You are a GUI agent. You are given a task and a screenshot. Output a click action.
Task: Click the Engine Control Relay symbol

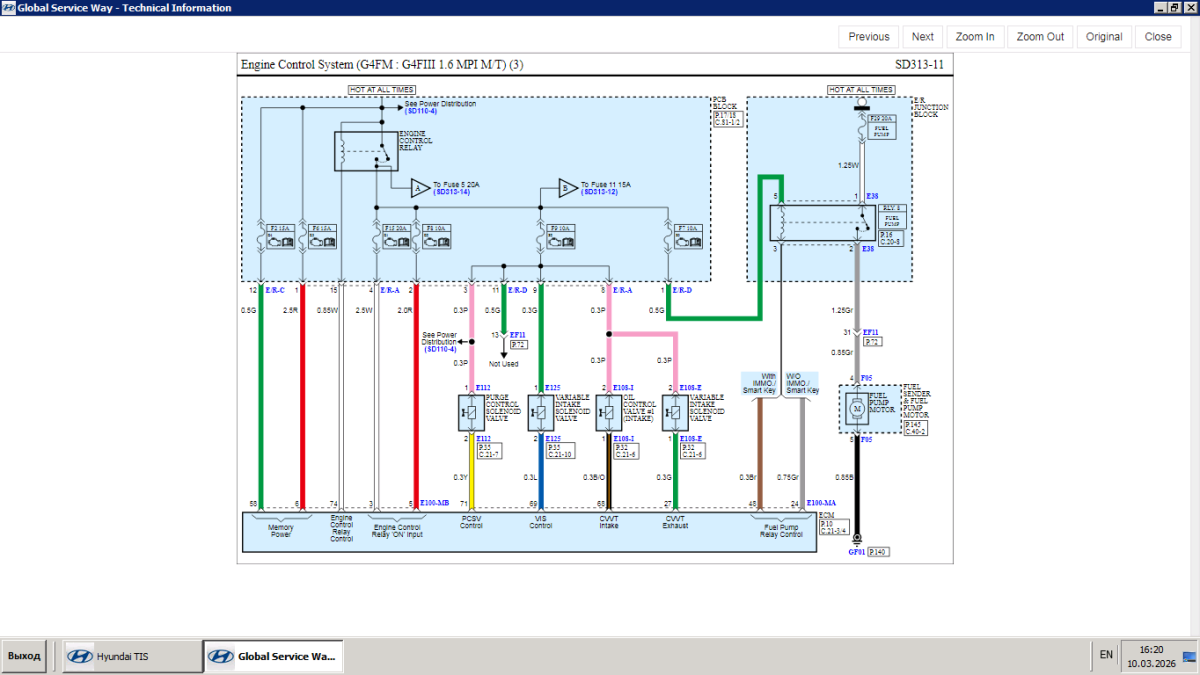coord(365,151)
